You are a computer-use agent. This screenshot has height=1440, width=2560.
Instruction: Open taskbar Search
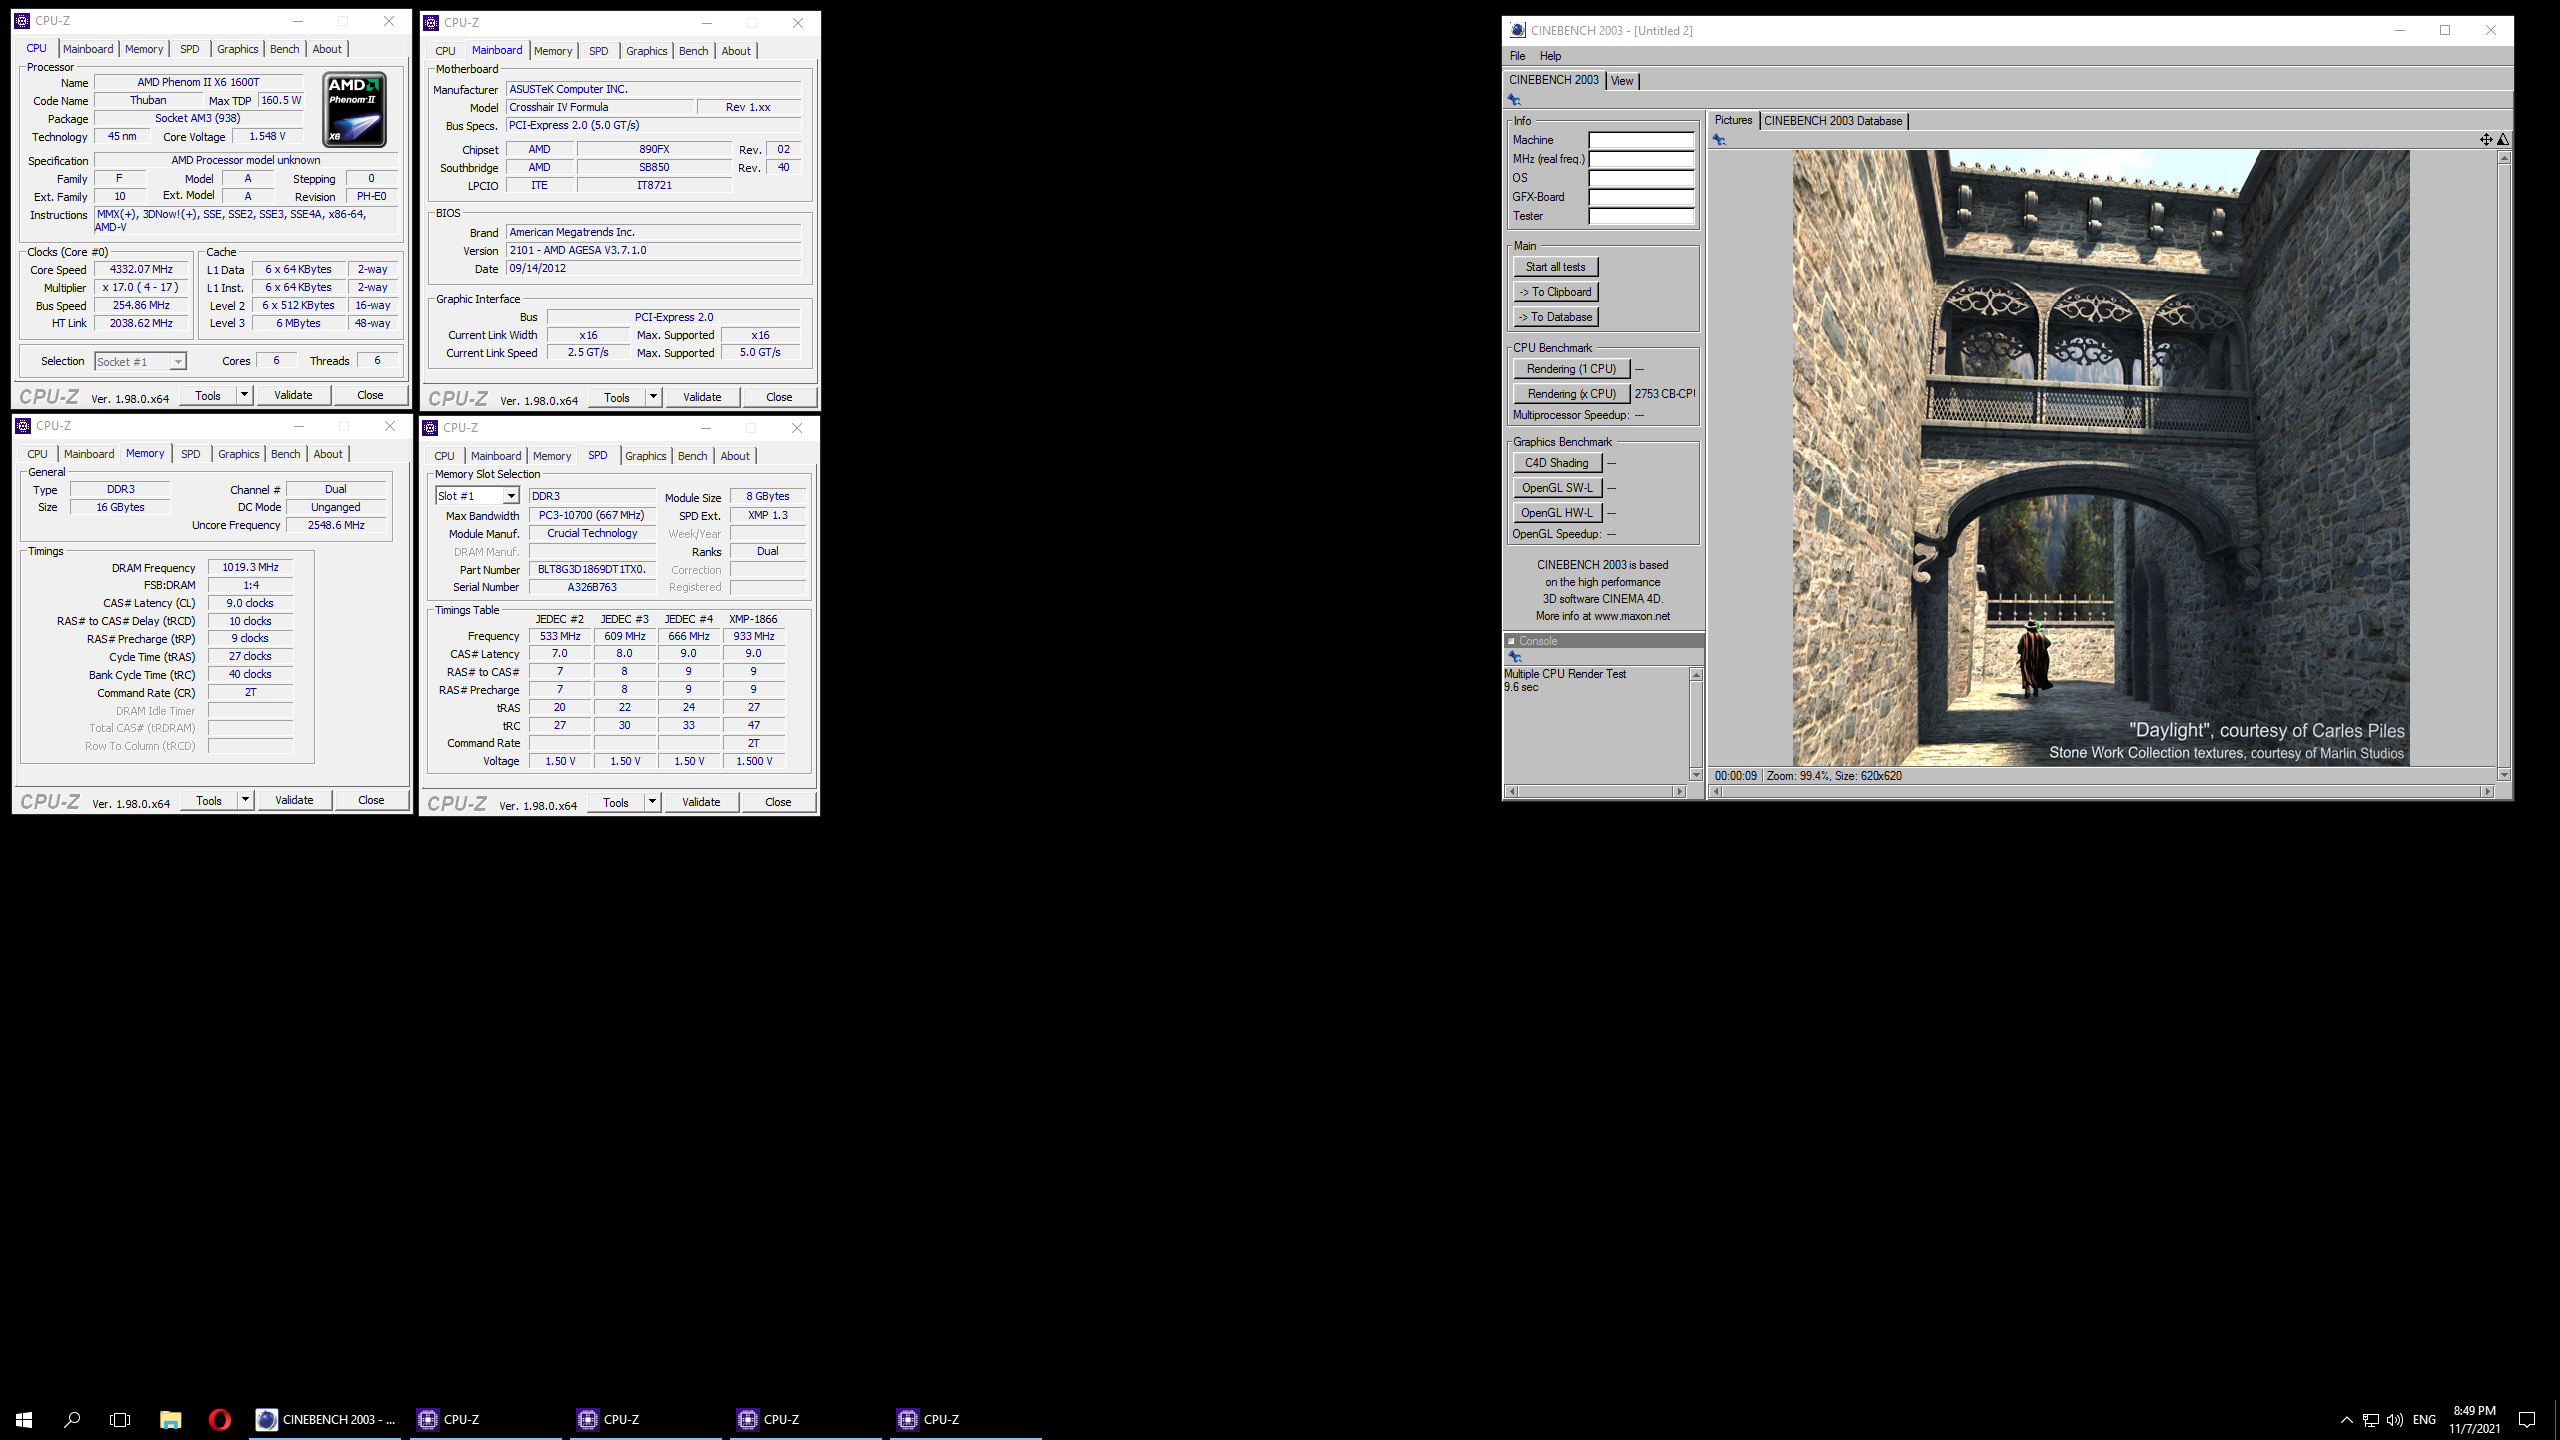72,1419
